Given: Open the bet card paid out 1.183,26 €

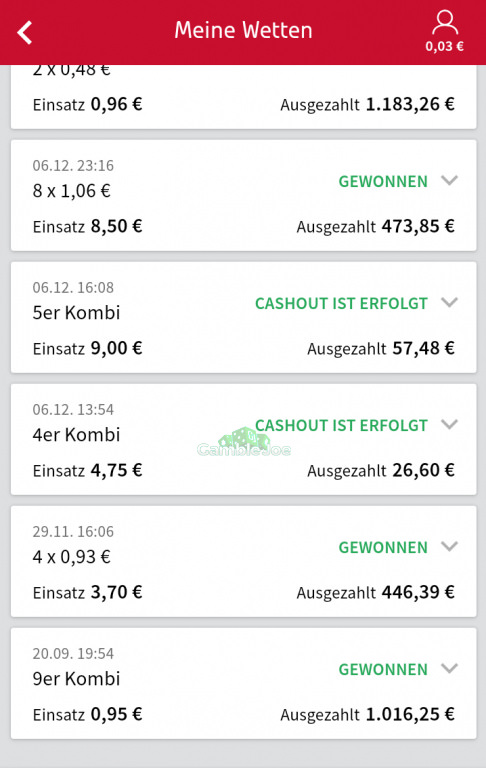Looking at the screenshot, I should [243, 97].
